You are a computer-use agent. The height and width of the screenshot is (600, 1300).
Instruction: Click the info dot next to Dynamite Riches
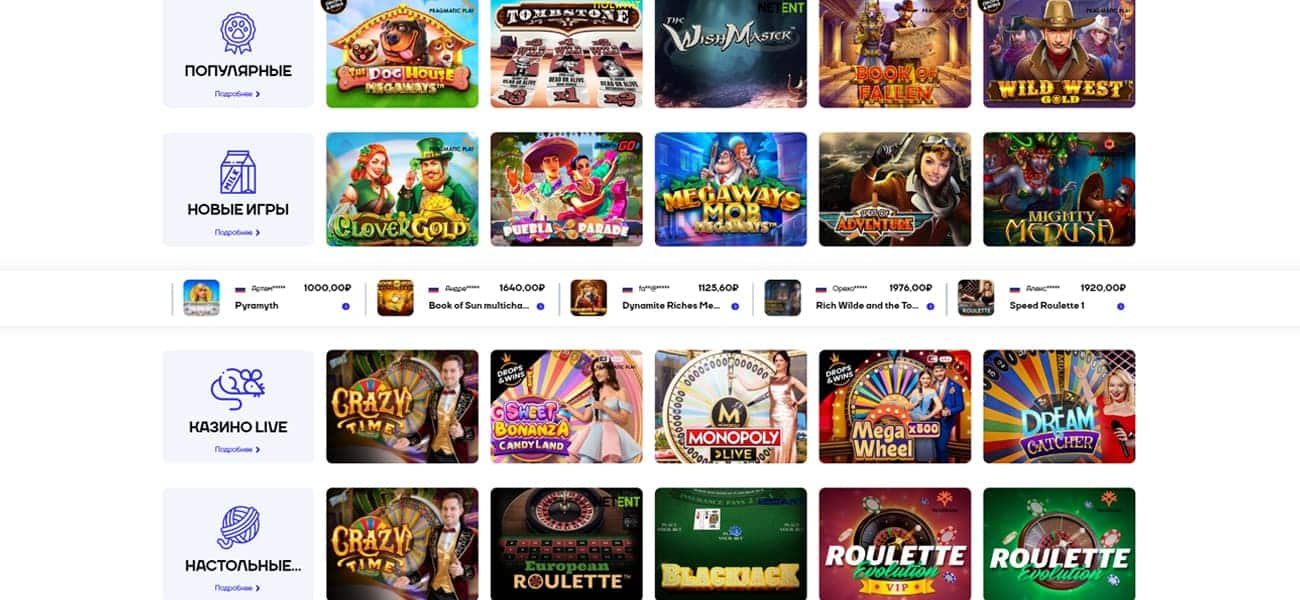coord(735,306)
